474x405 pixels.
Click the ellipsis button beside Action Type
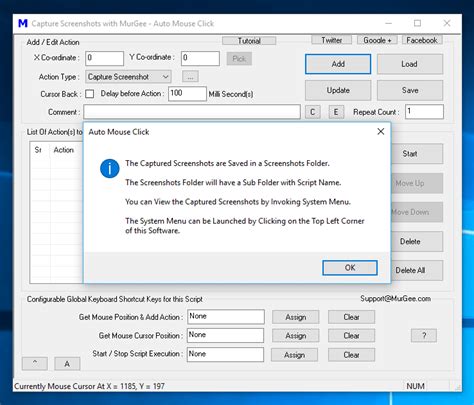coord(190,77)
